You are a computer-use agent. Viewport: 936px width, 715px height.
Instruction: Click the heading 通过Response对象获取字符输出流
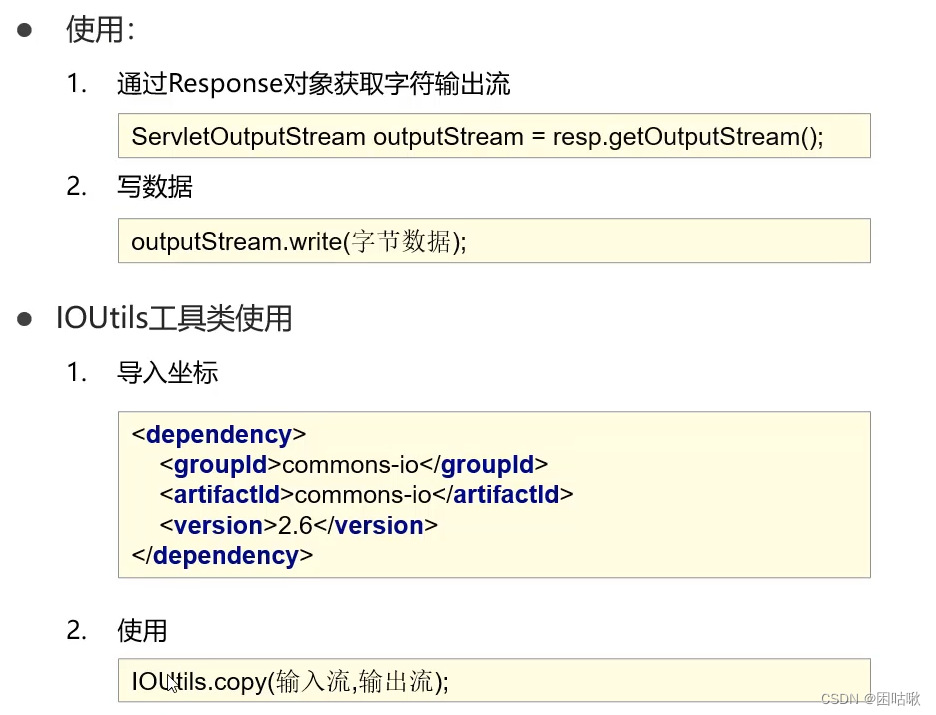coord(313,84)
